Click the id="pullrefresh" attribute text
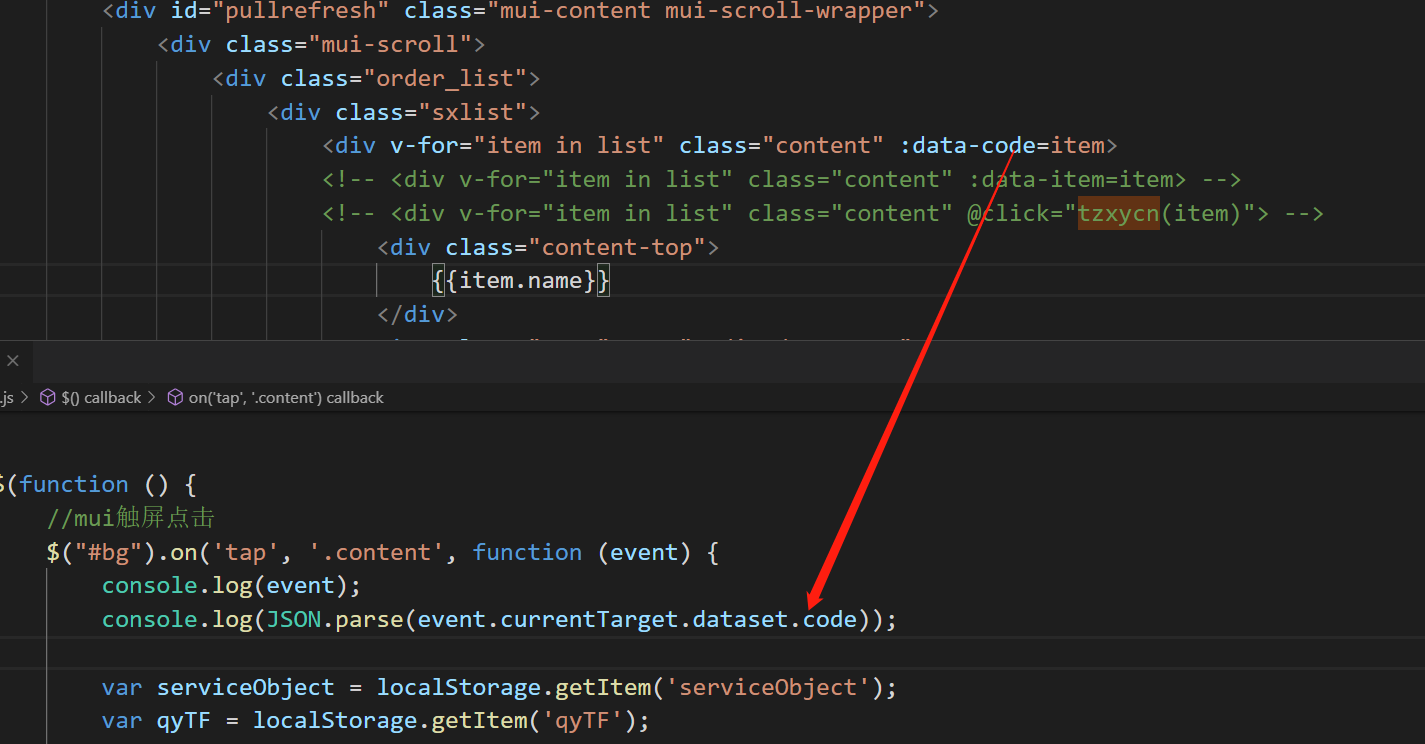The height and width of the screenshot is (744, 1425). (x=279, y=11)
